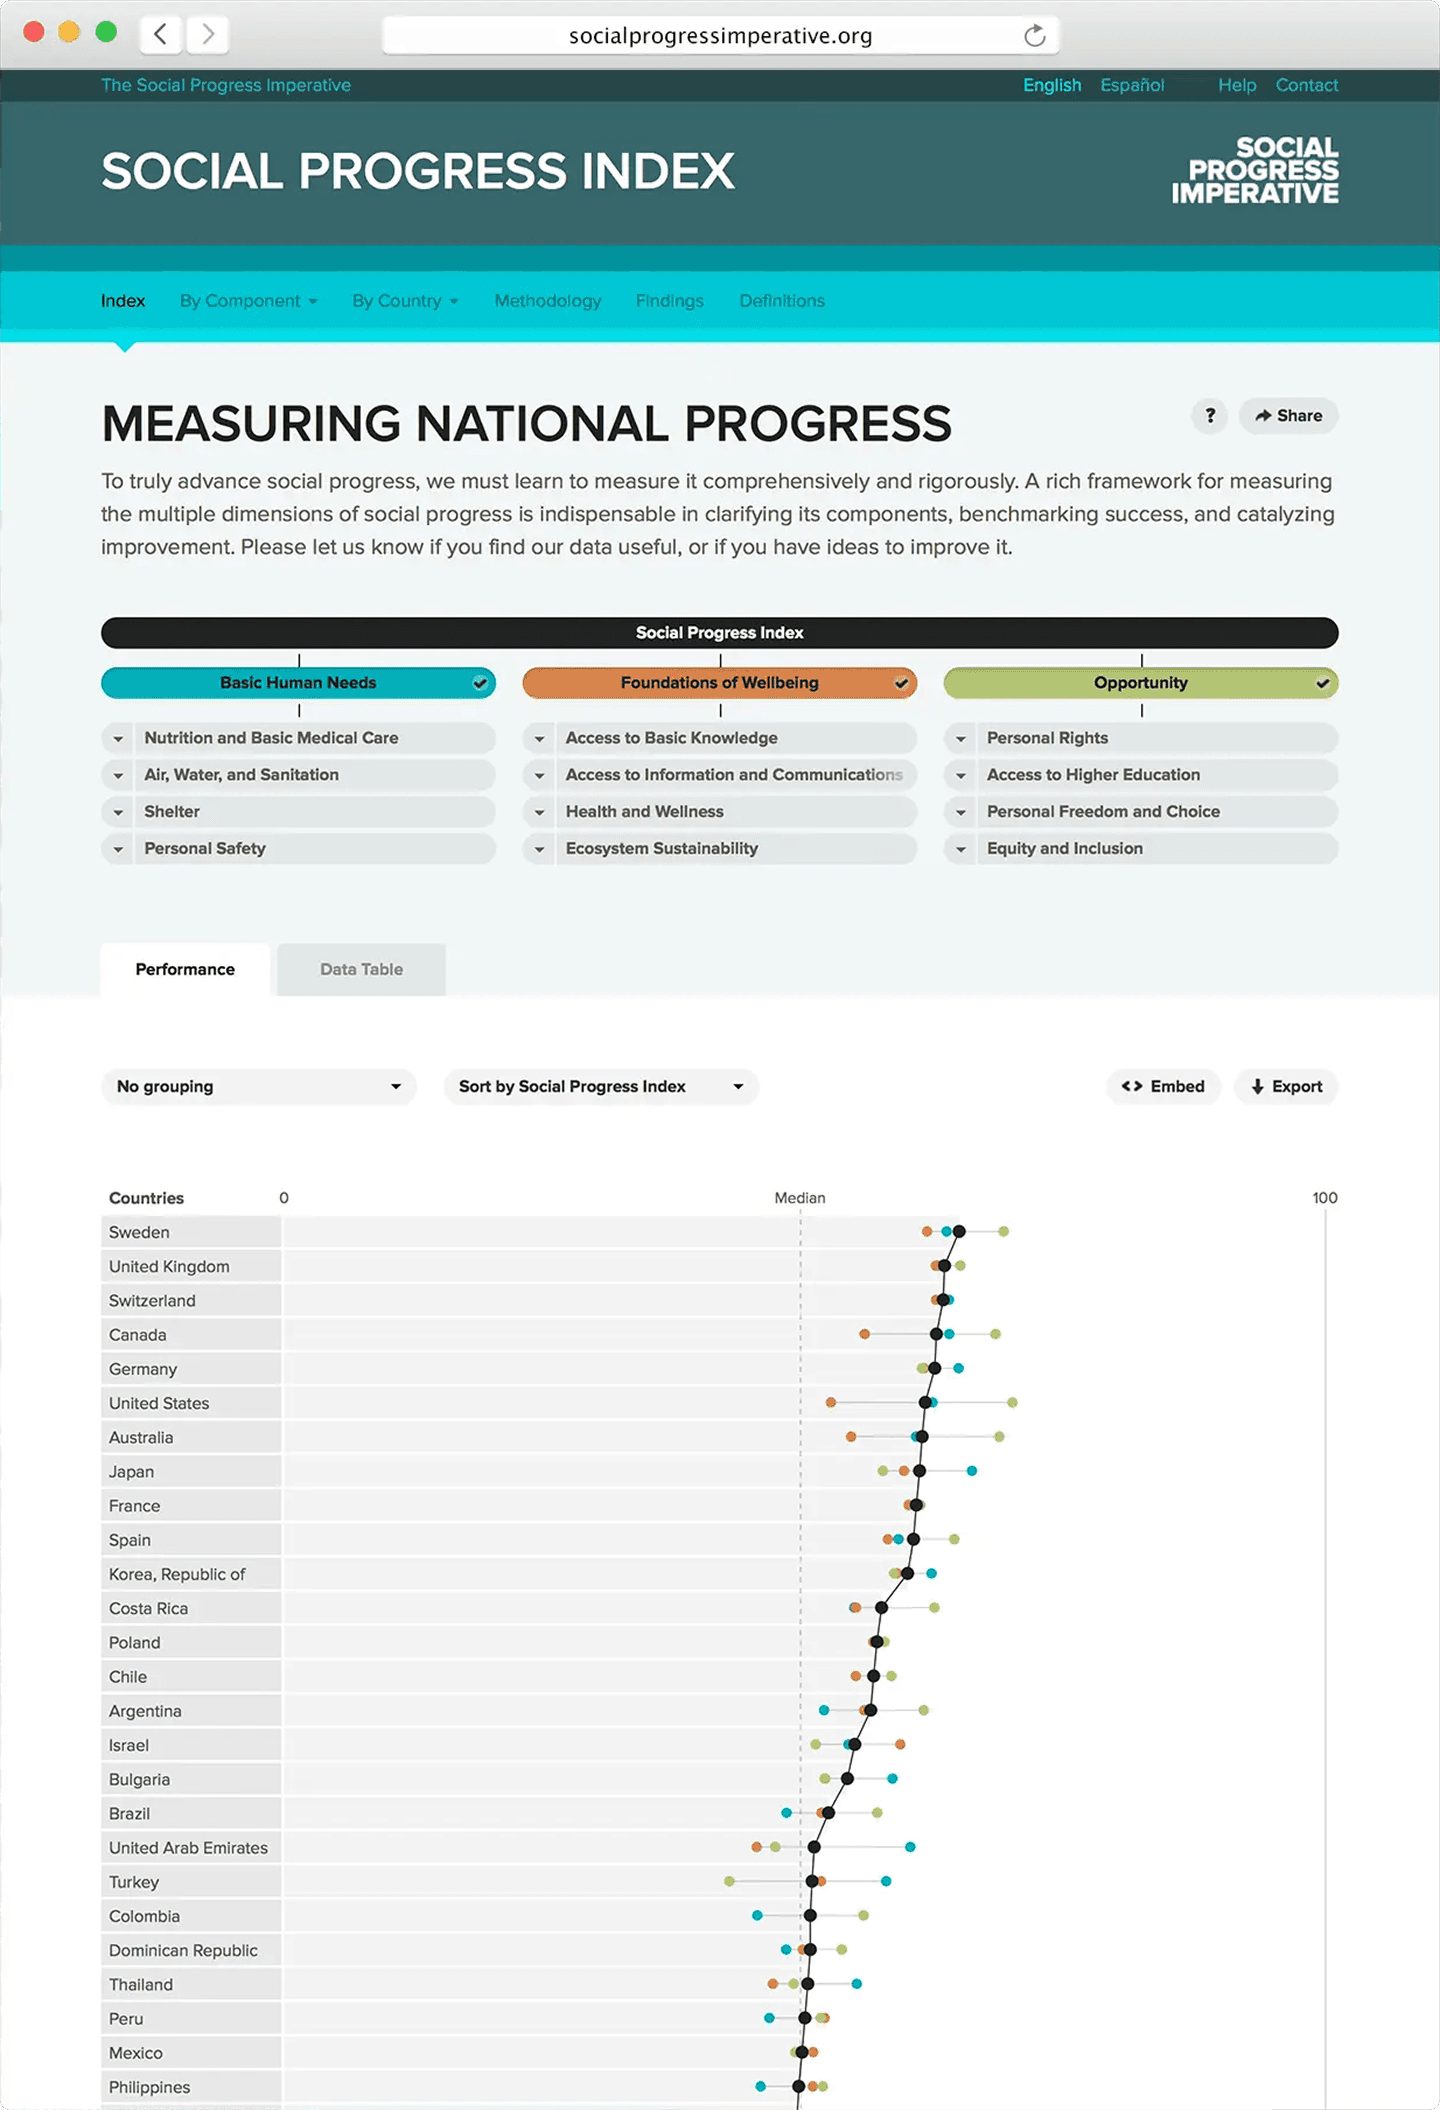Viewport: 1440px width, 2110px height.
Task: Toggle the Basic Human Needs checkmark
Action: (480, 683)
